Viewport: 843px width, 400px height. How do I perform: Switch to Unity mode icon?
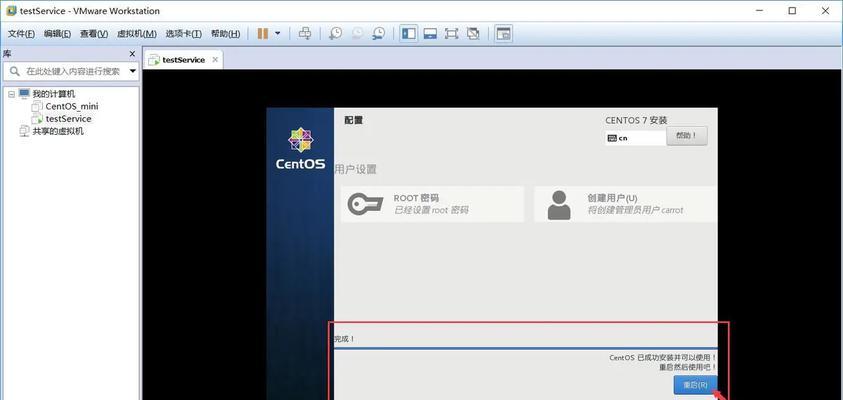tap(473, 33)
